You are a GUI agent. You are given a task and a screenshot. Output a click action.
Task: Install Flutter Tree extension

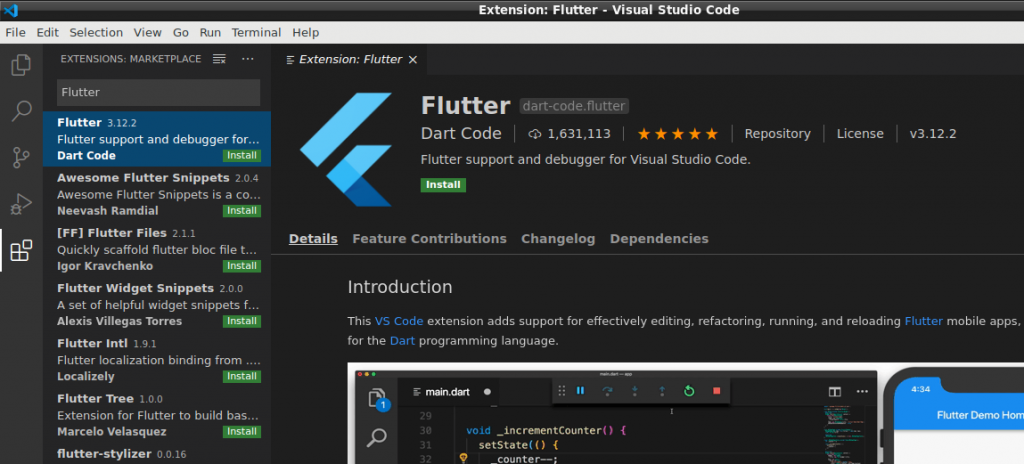(242, 432)
